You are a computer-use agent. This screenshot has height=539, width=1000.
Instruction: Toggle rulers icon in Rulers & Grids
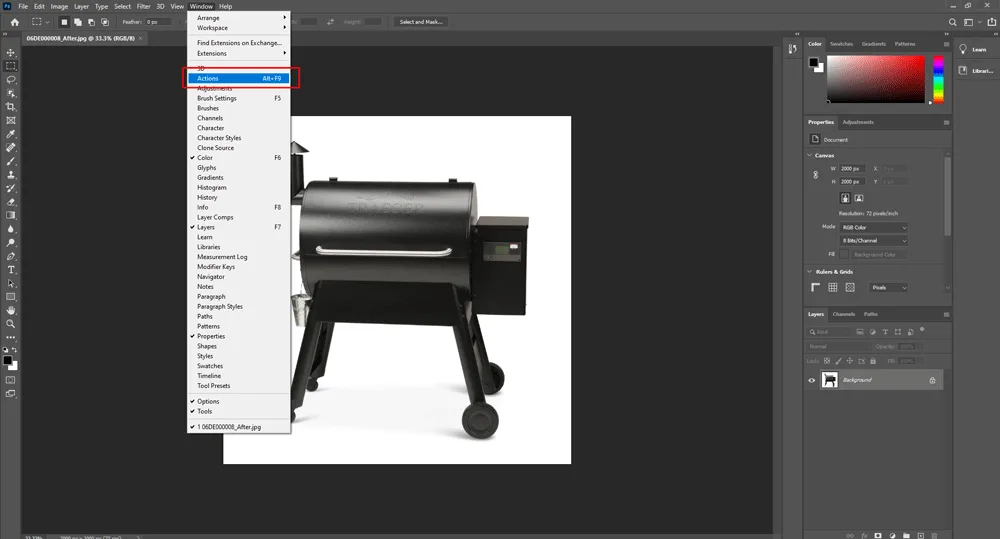[x=816, y=288]
